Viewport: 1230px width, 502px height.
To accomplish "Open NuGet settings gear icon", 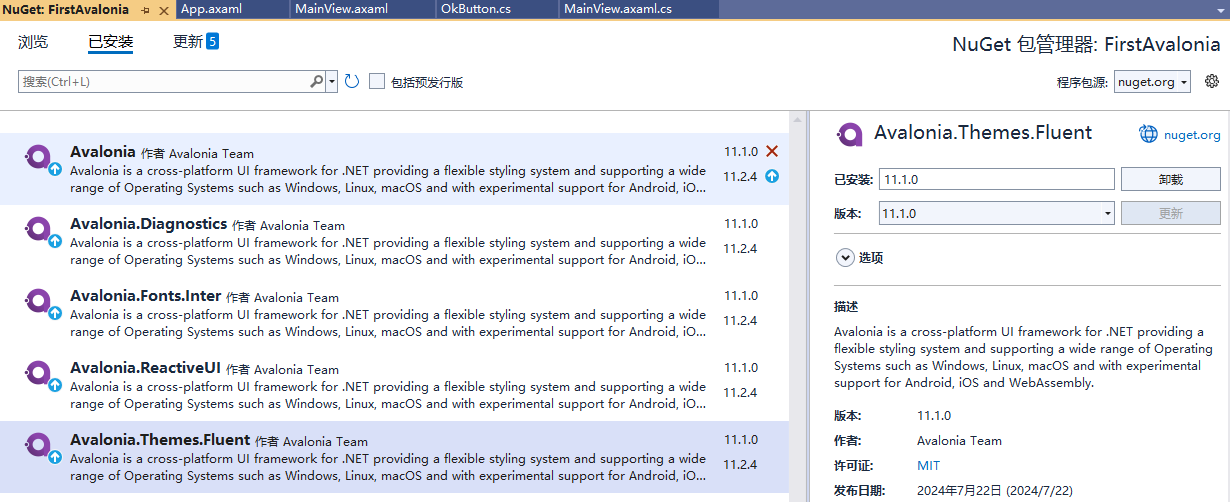I will point(1212,81).
